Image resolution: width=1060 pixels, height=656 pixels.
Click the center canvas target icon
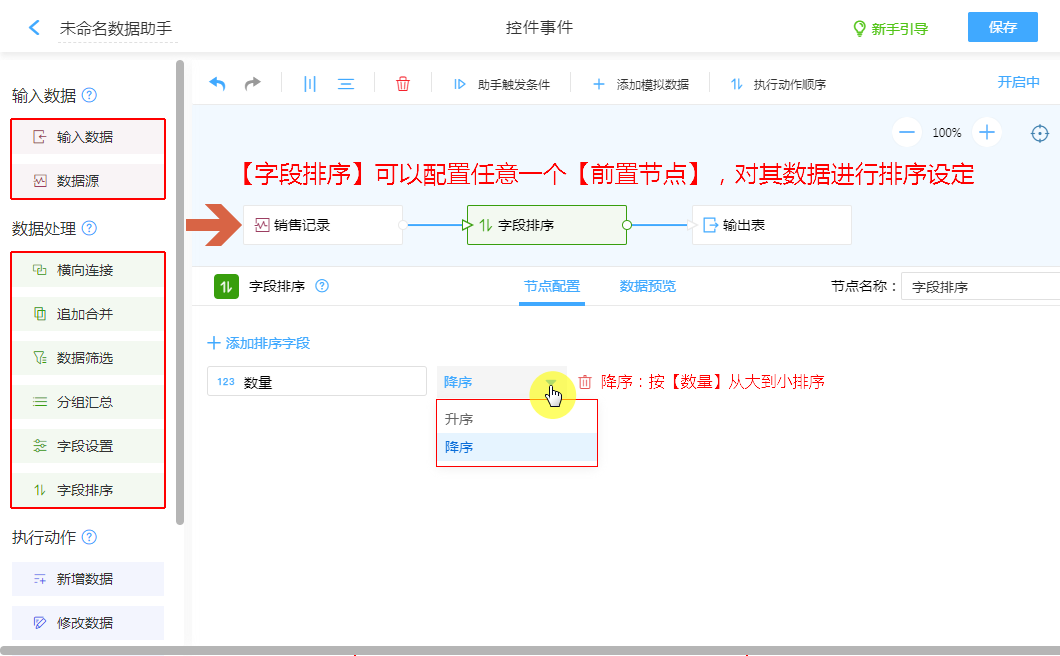point(1040,133)
